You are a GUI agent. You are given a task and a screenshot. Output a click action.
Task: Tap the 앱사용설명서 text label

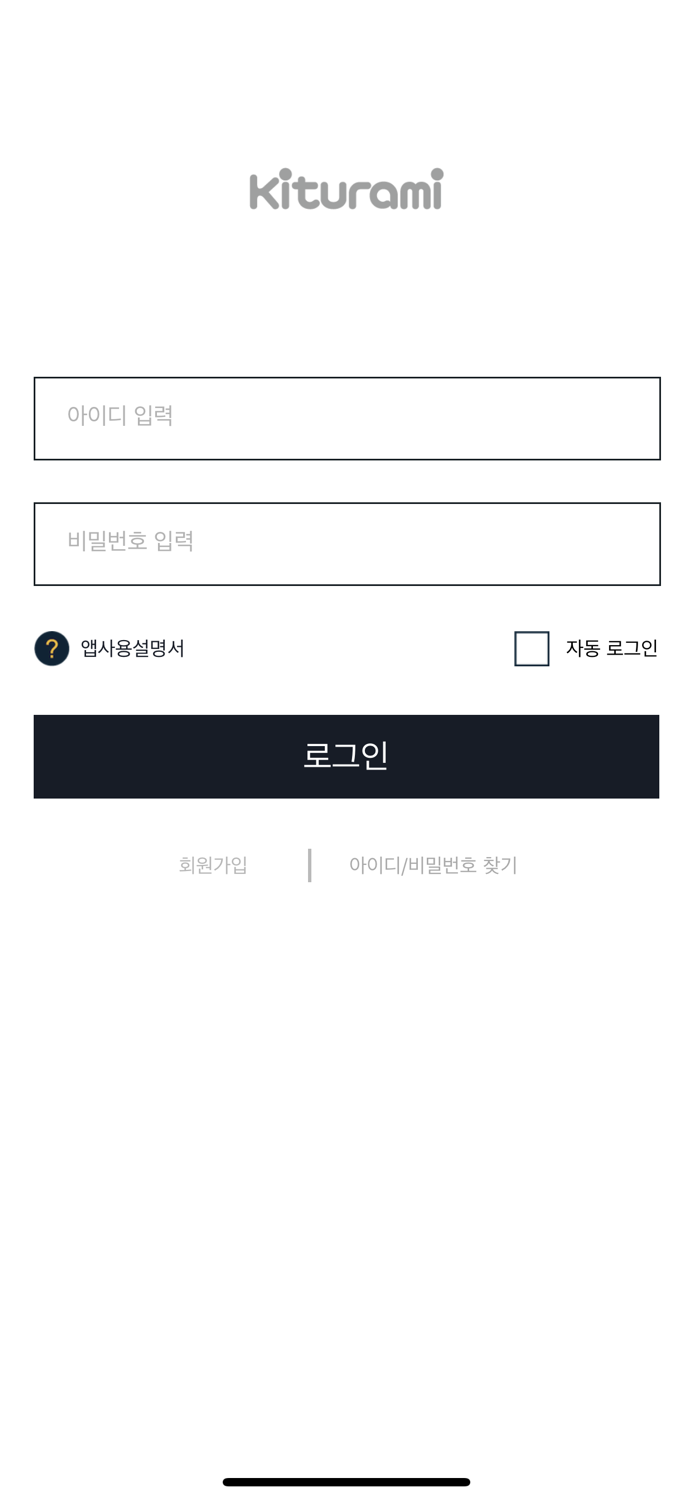[x=132, y=648]
